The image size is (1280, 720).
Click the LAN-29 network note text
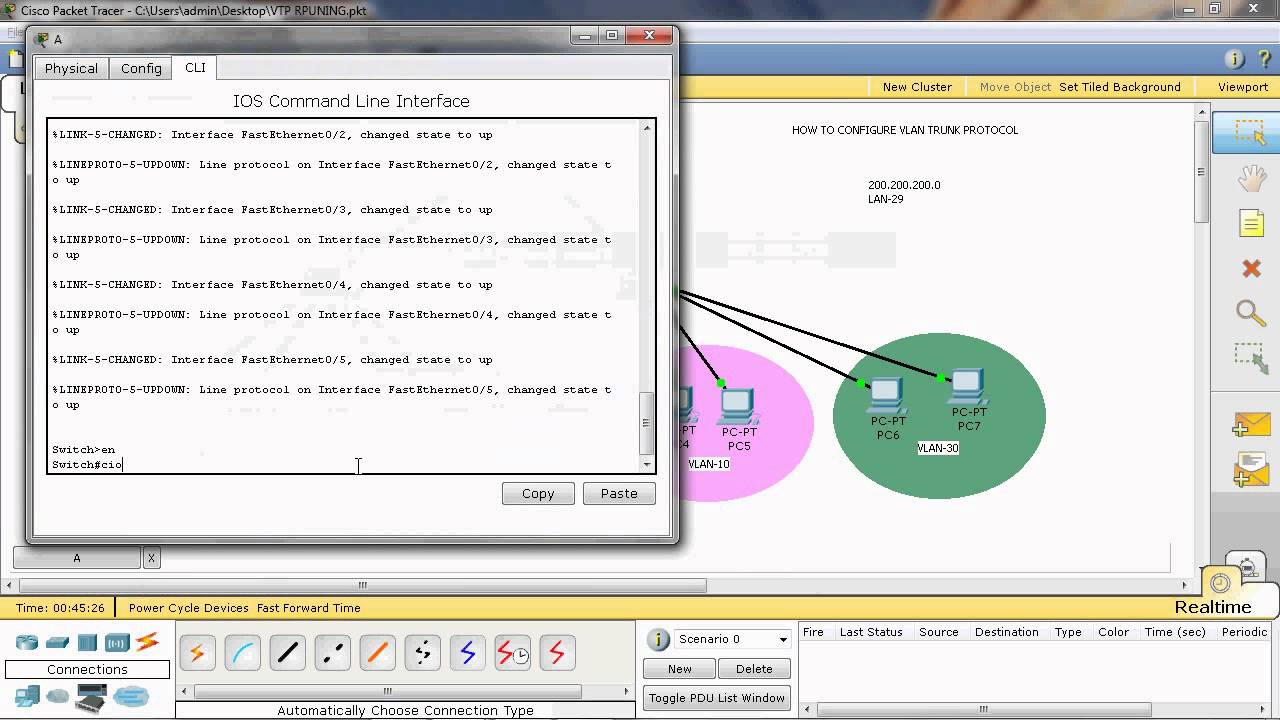point(886,199)
